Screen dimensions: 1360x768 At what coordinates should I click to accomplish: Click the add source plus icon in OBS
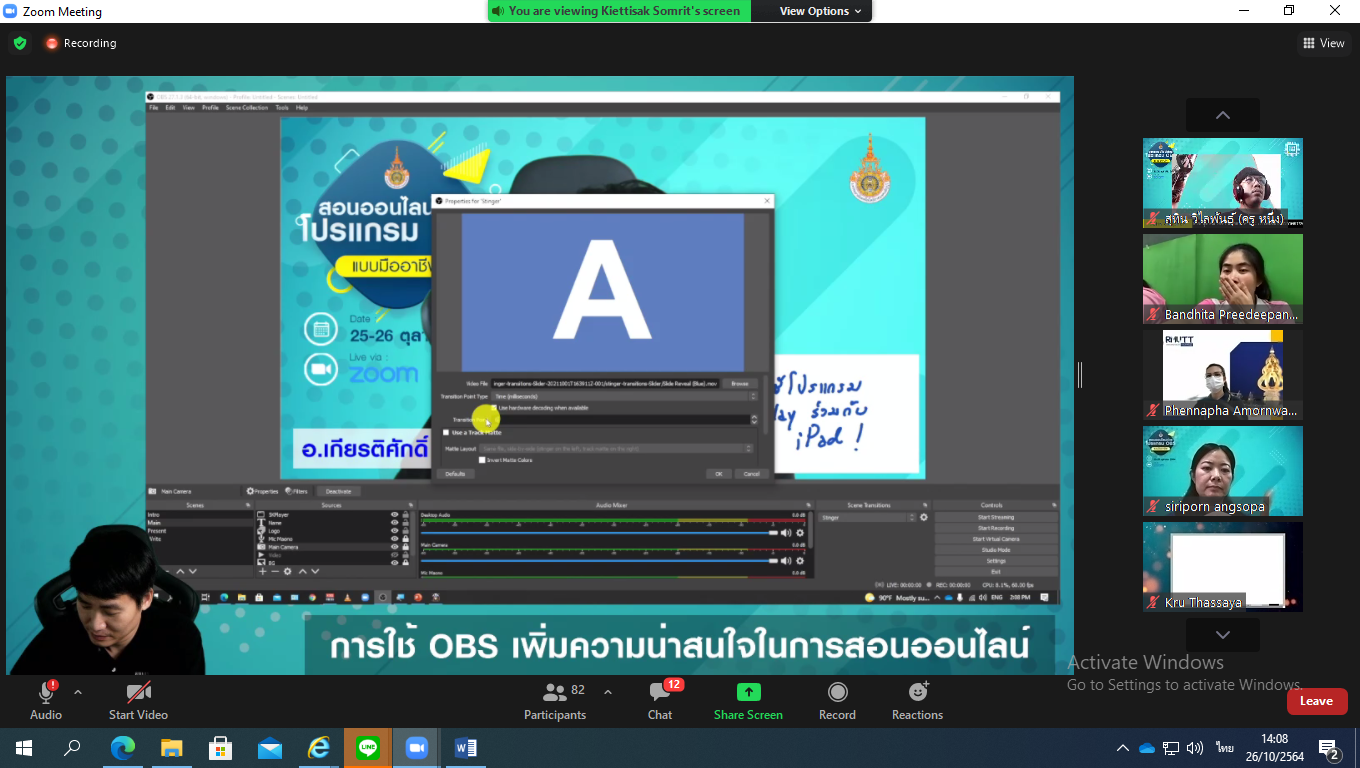click(x=263, y=571)
